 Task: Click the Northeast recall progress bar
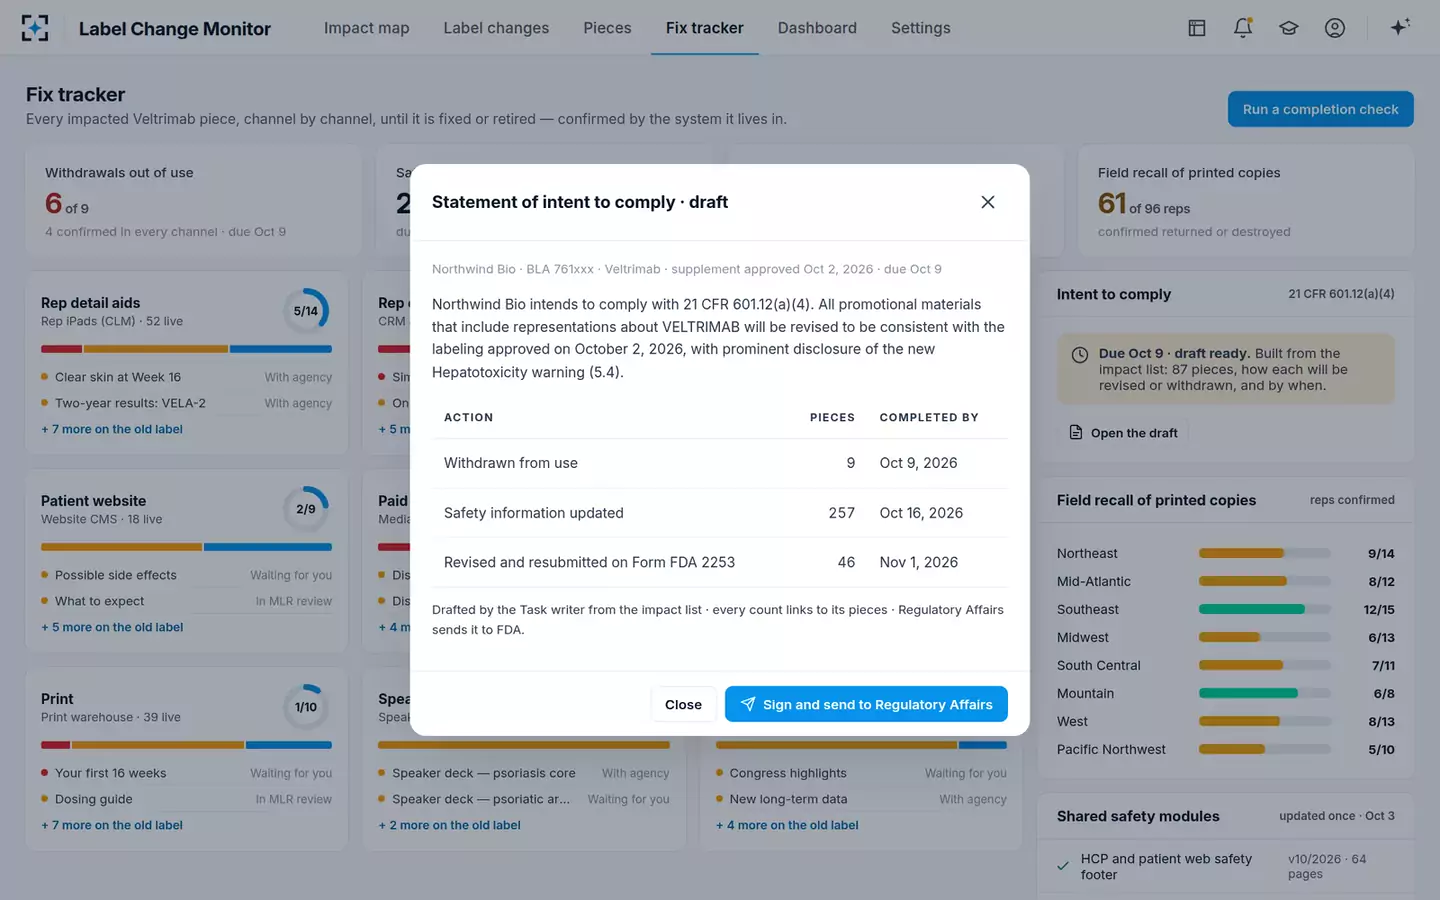point(1265,553)
